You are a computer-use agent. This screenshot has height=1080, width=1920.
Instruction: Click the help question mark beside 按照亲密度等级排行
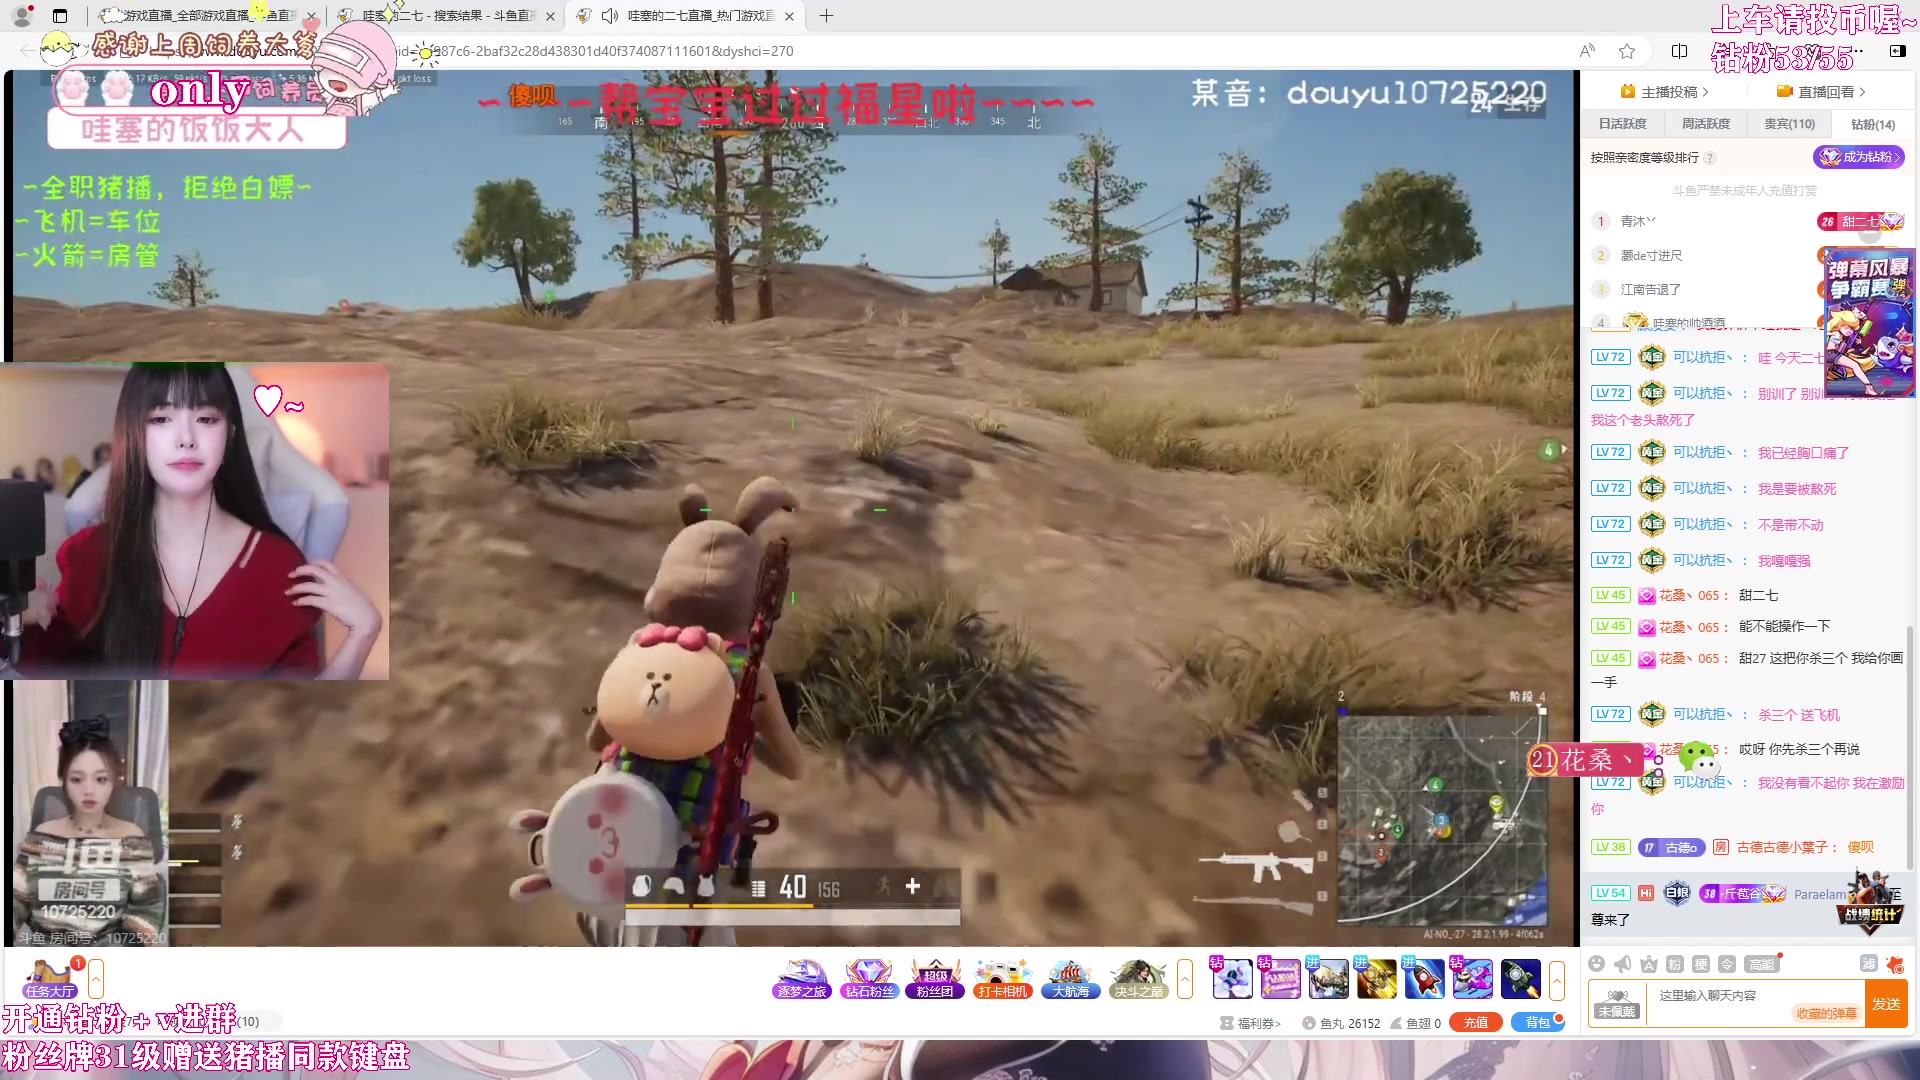pos(1710,158)
